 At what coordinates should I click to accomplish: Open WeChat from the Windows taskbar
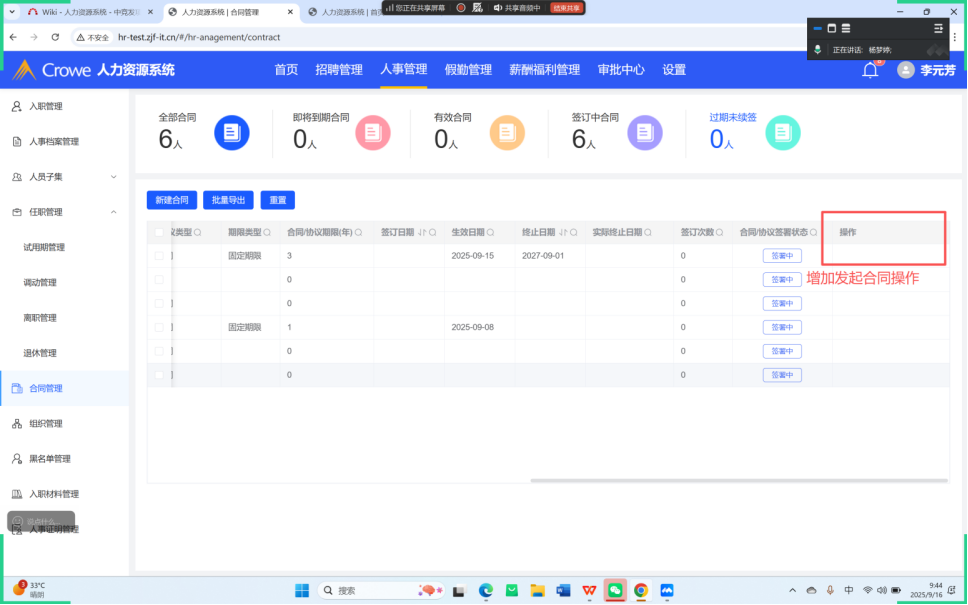click(615, 590)
